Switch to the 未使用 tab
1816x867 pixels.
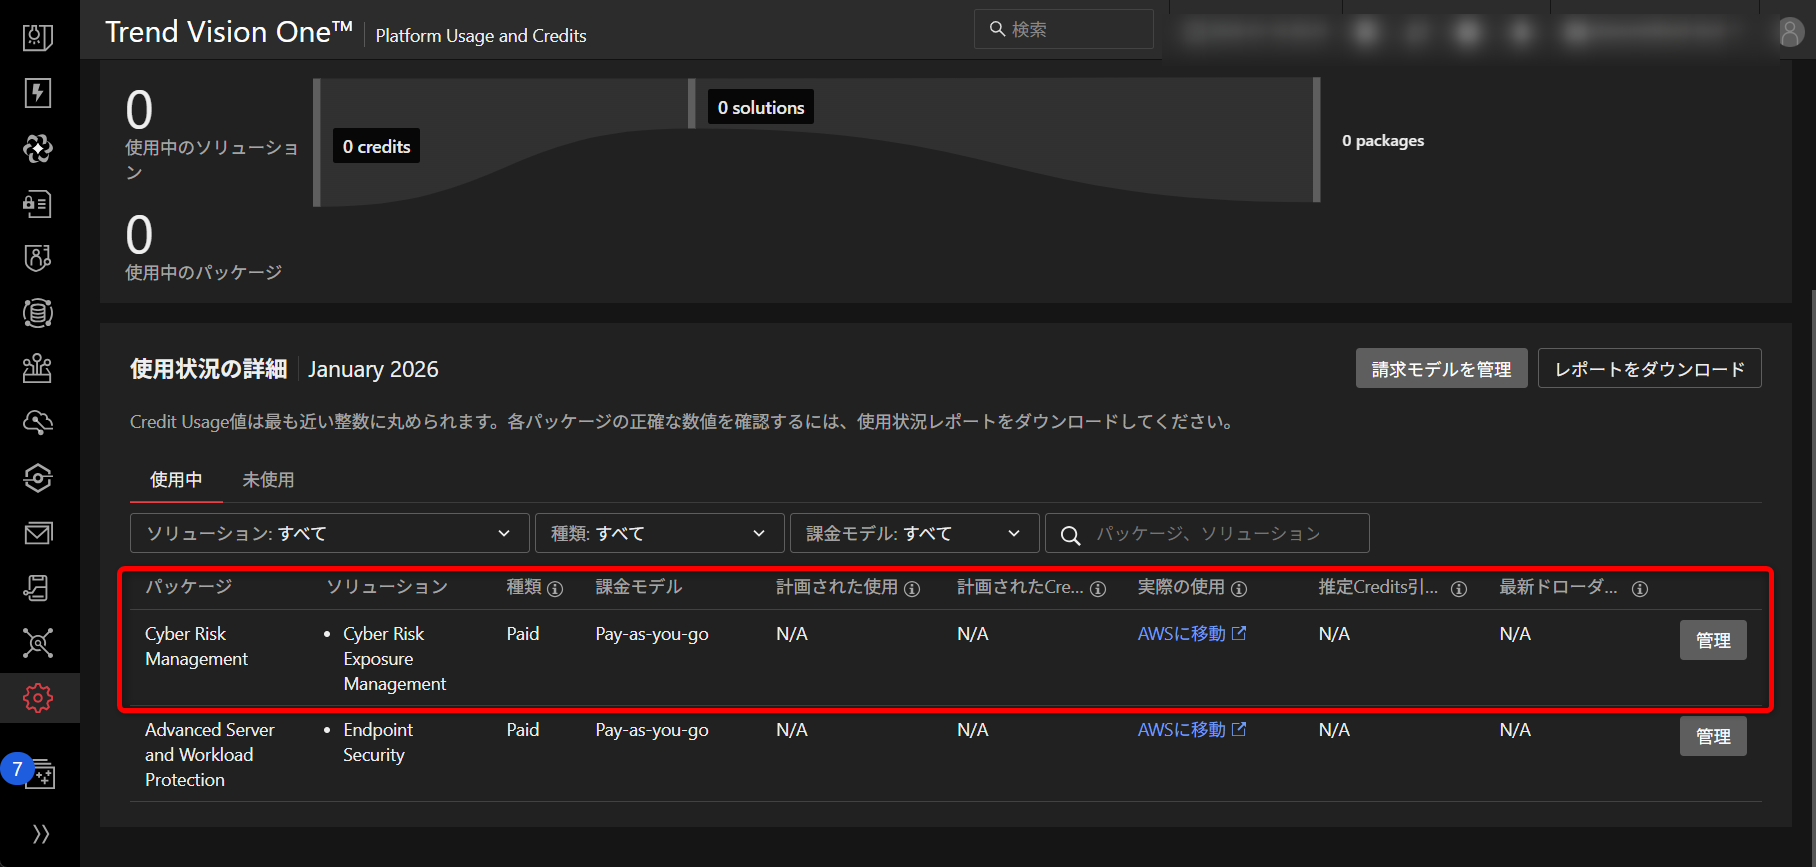(268, 480)
